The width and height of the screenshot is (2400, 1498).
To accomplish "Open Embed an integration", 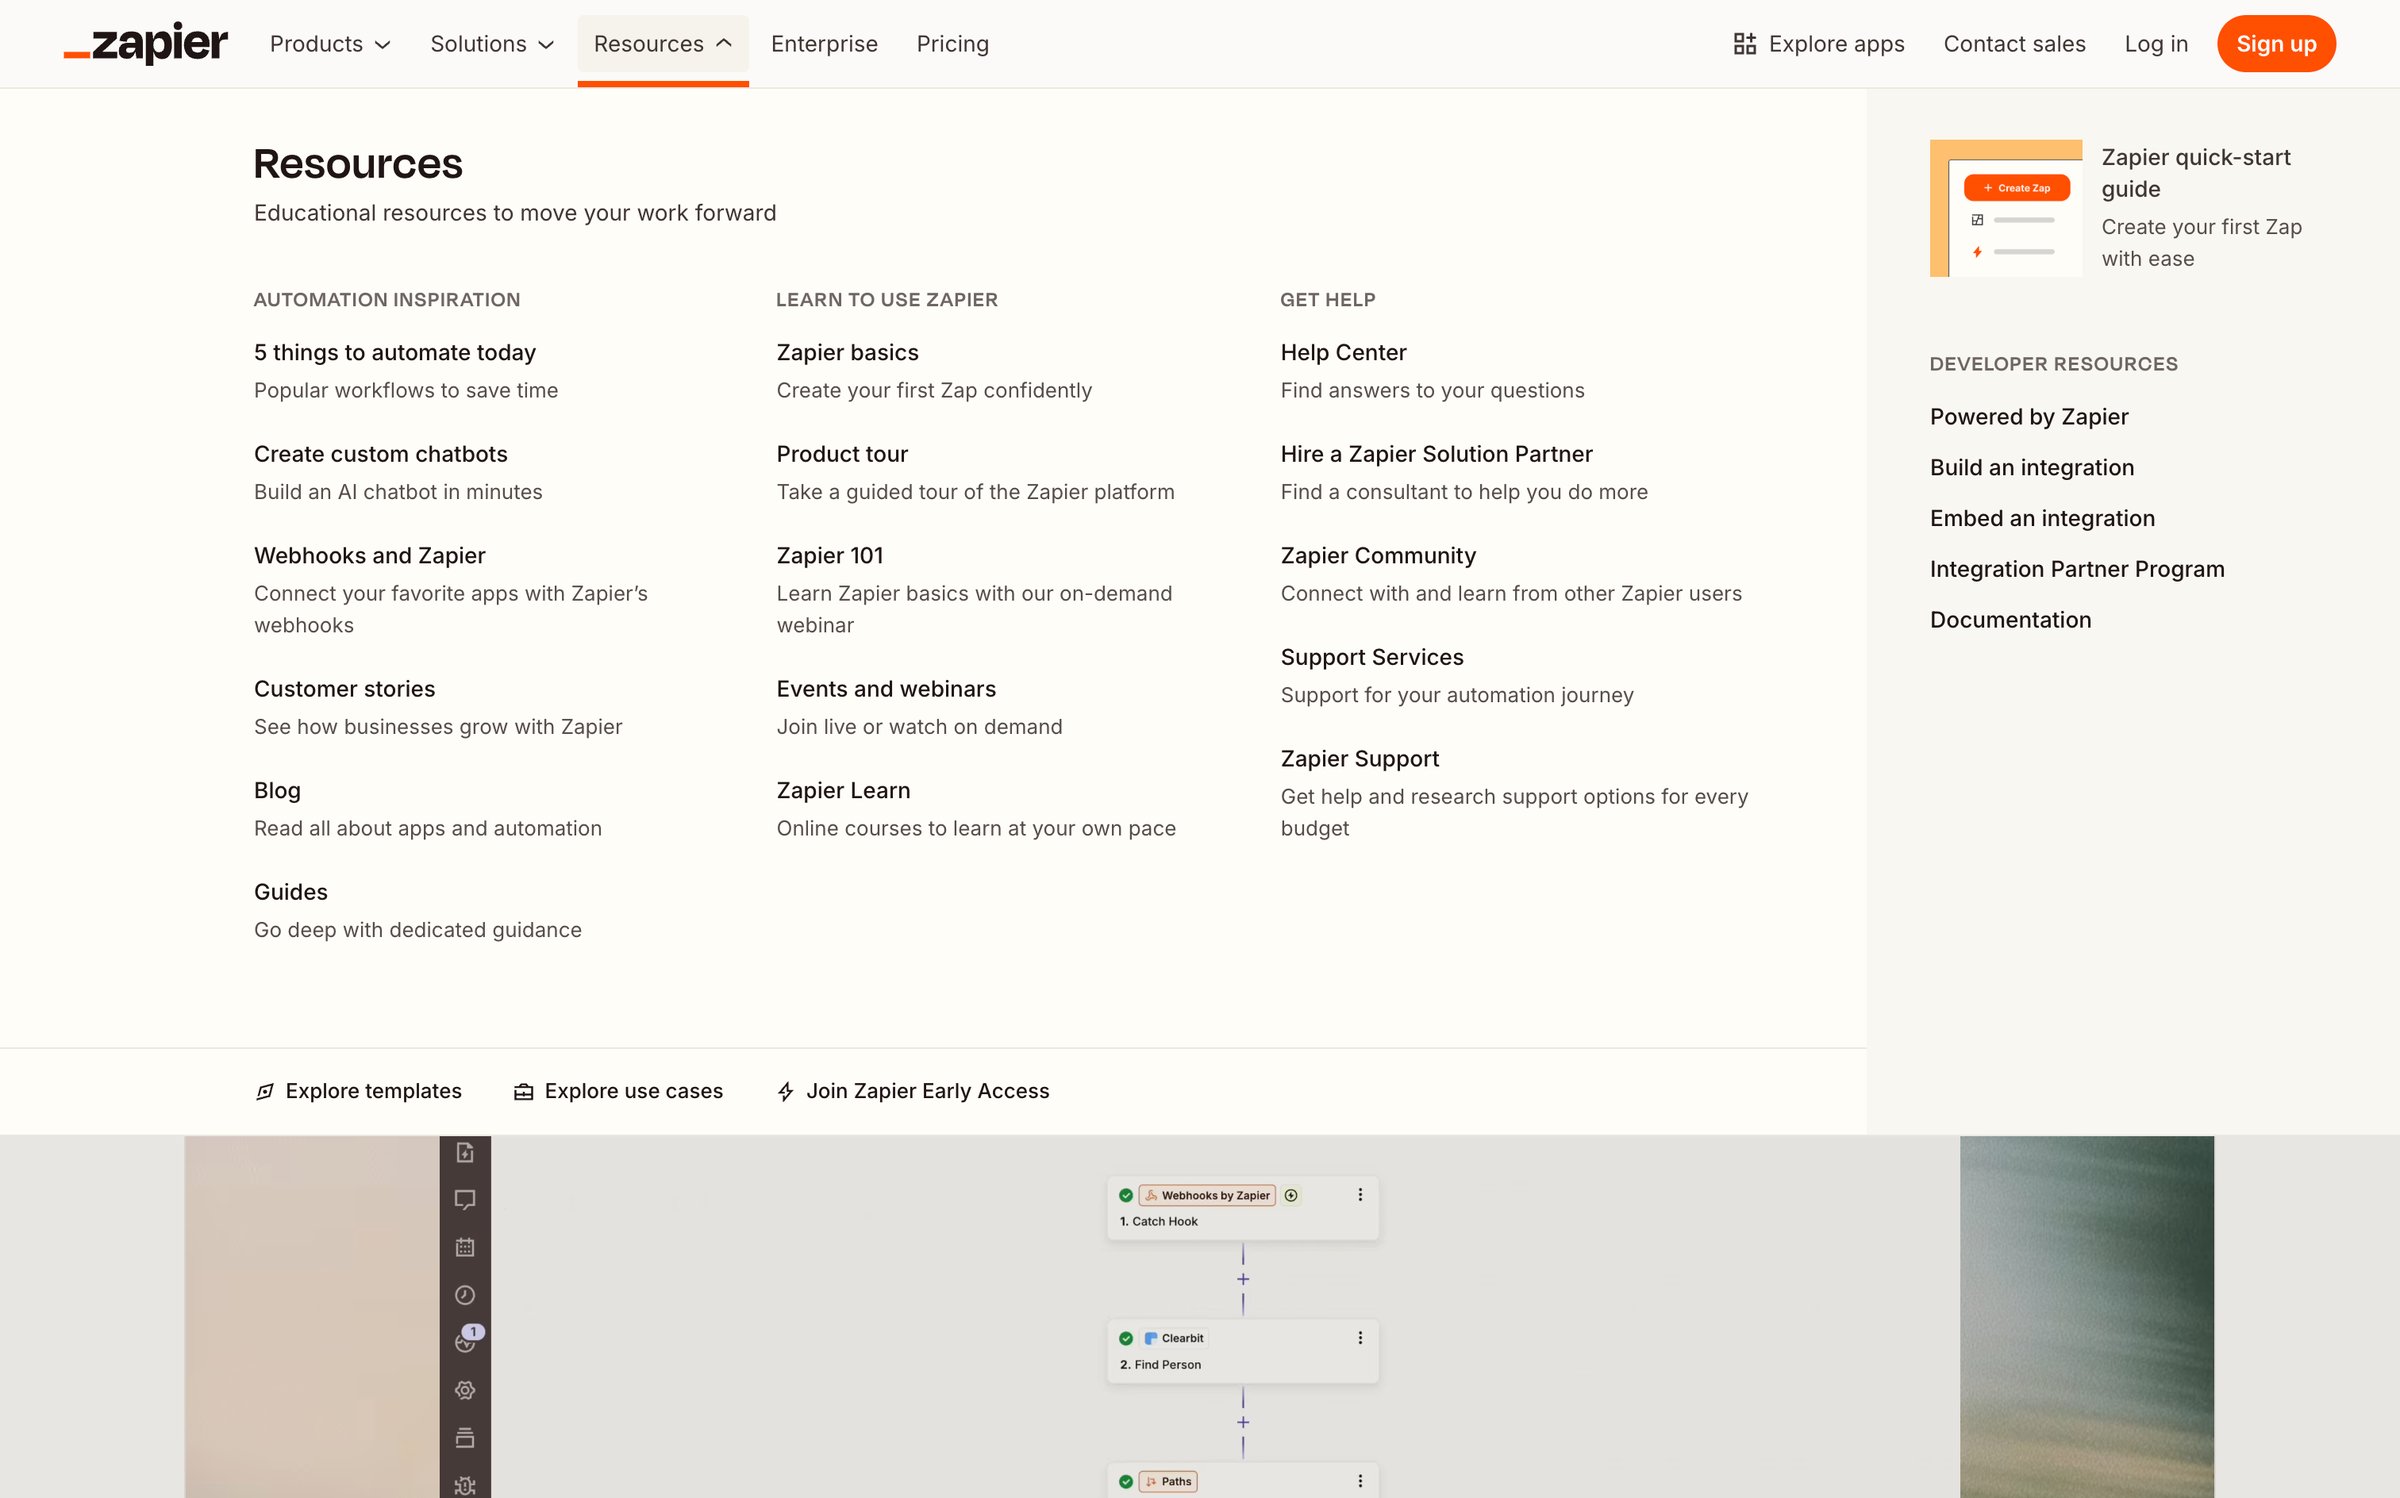I will point(2042,518).
